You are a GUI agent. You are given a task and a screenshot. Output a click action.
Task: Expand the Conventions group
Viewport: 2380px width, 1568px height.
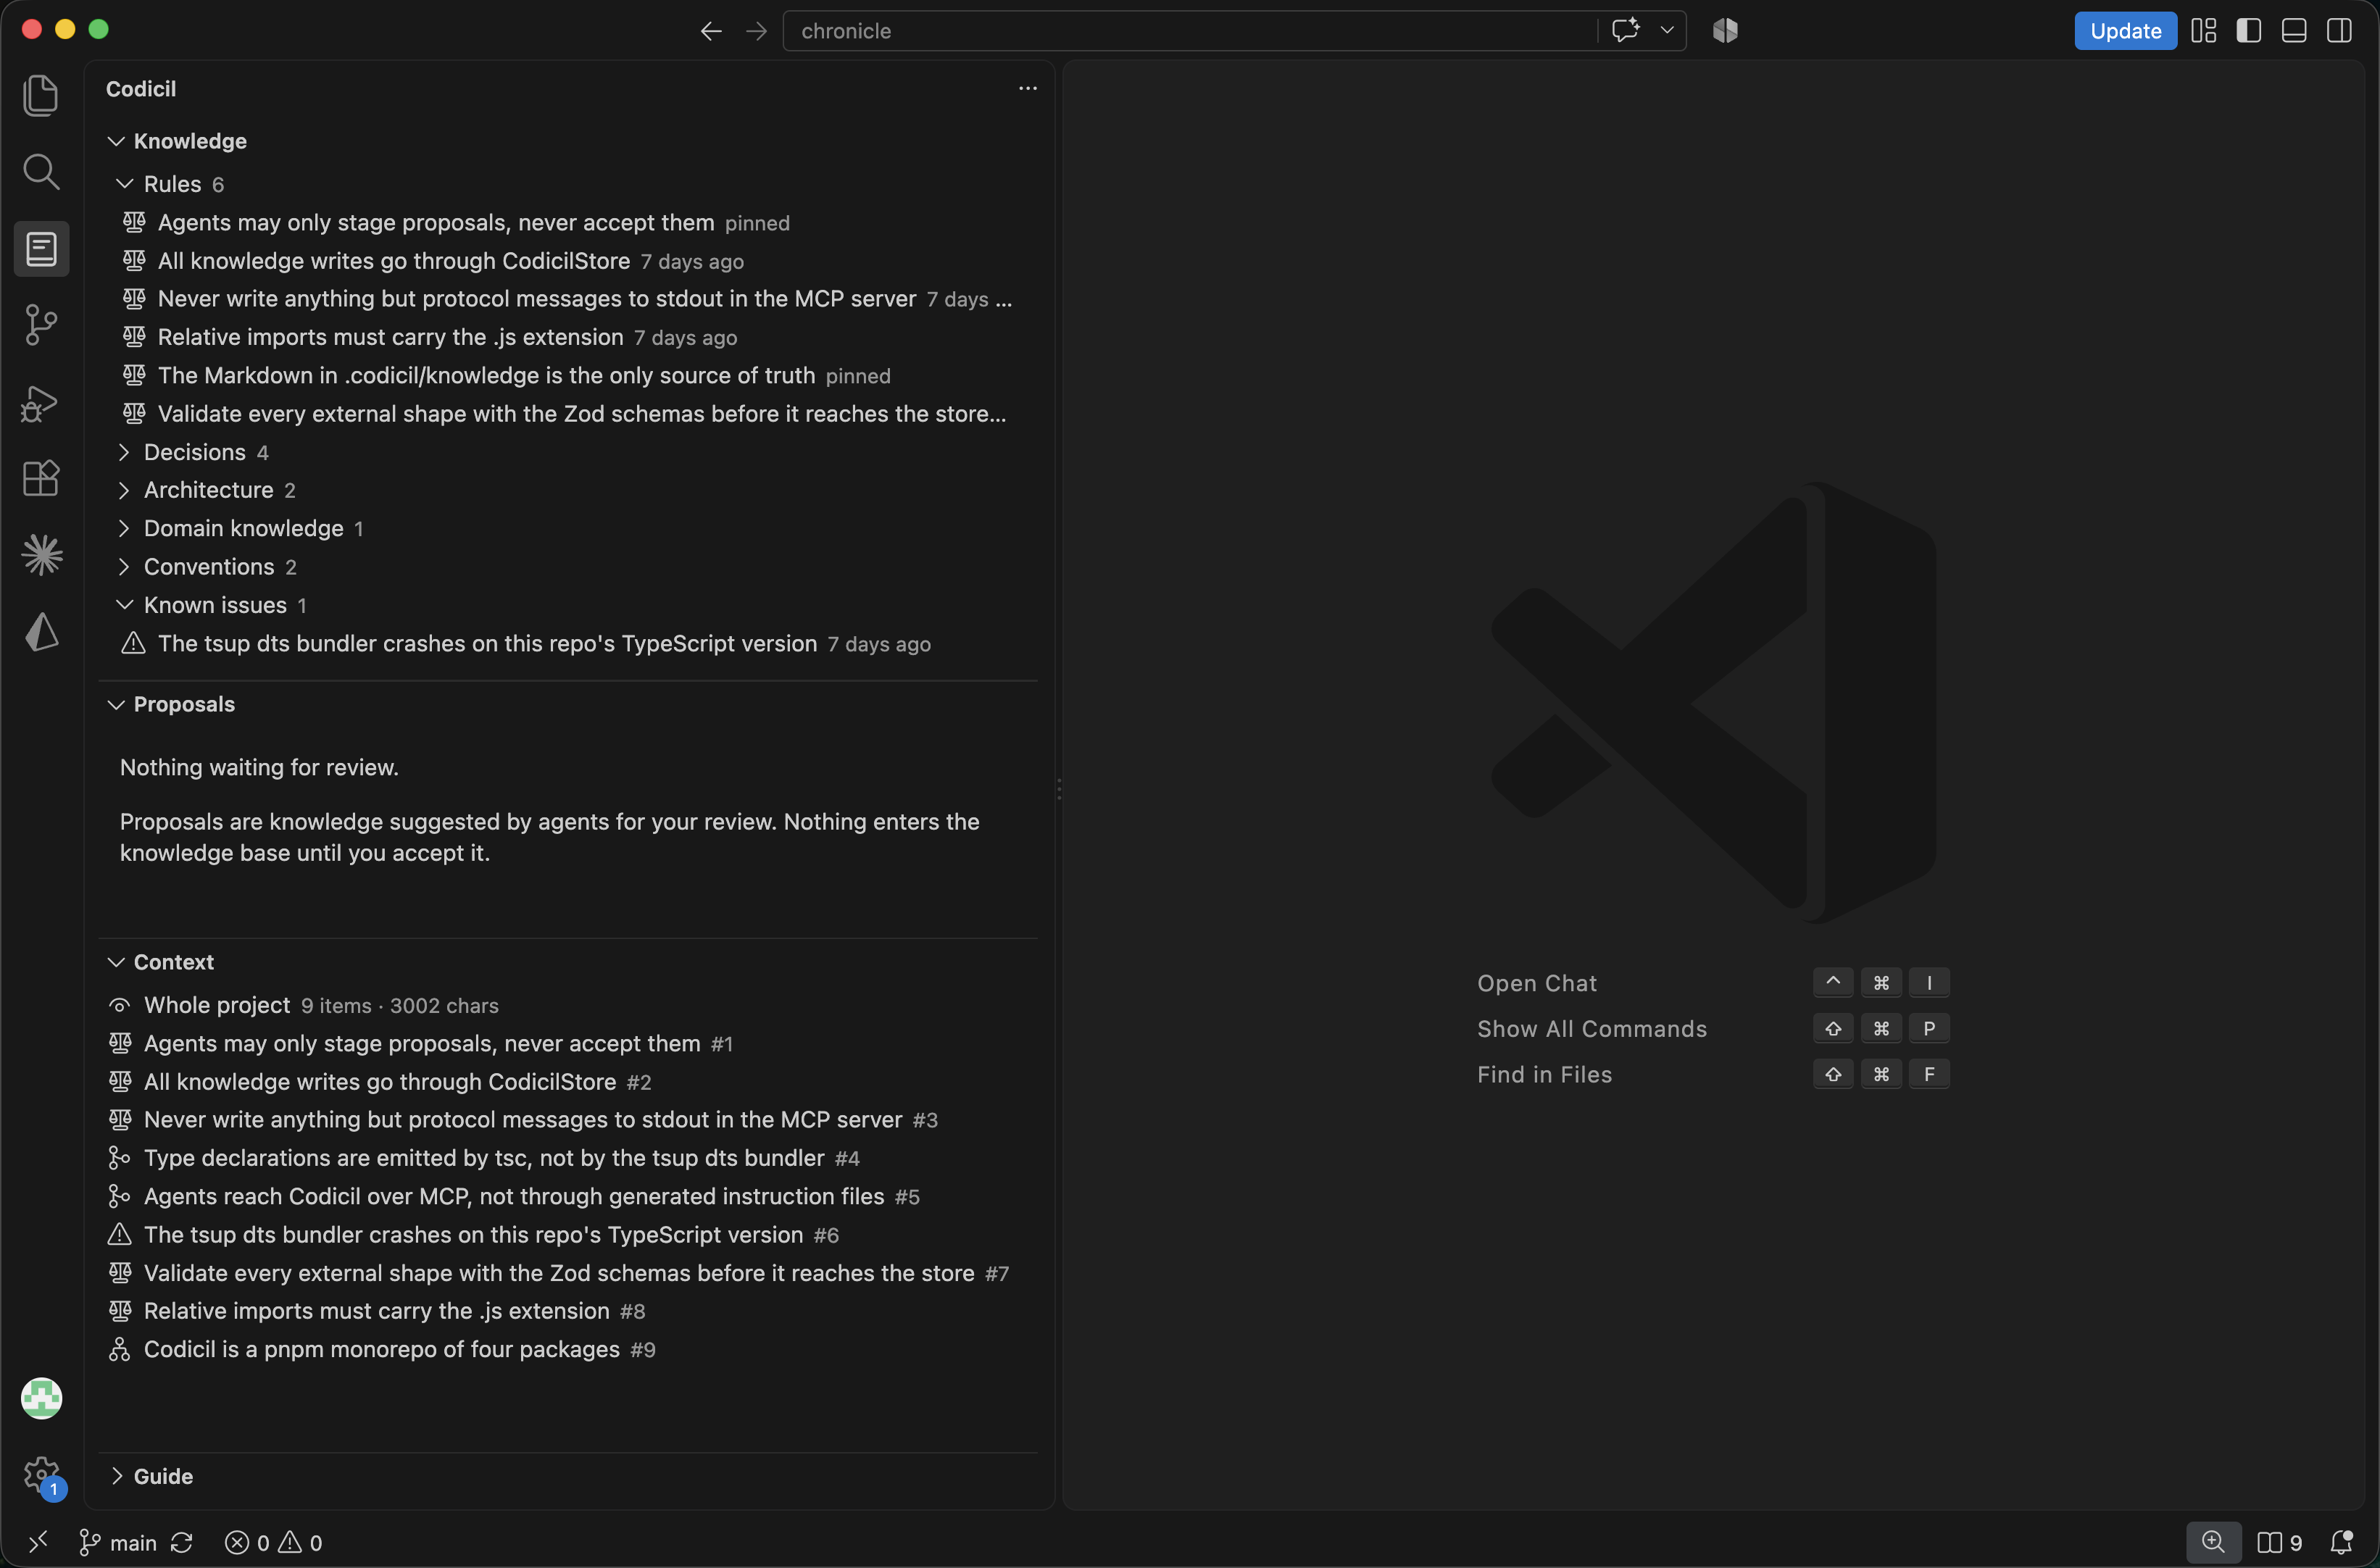(125, 567)
